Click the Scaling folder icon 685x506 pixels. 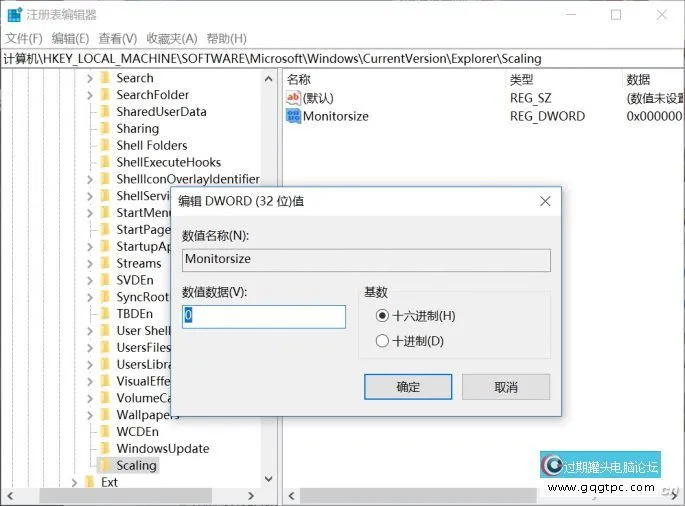pyautogui.click(x=105, y=465)
